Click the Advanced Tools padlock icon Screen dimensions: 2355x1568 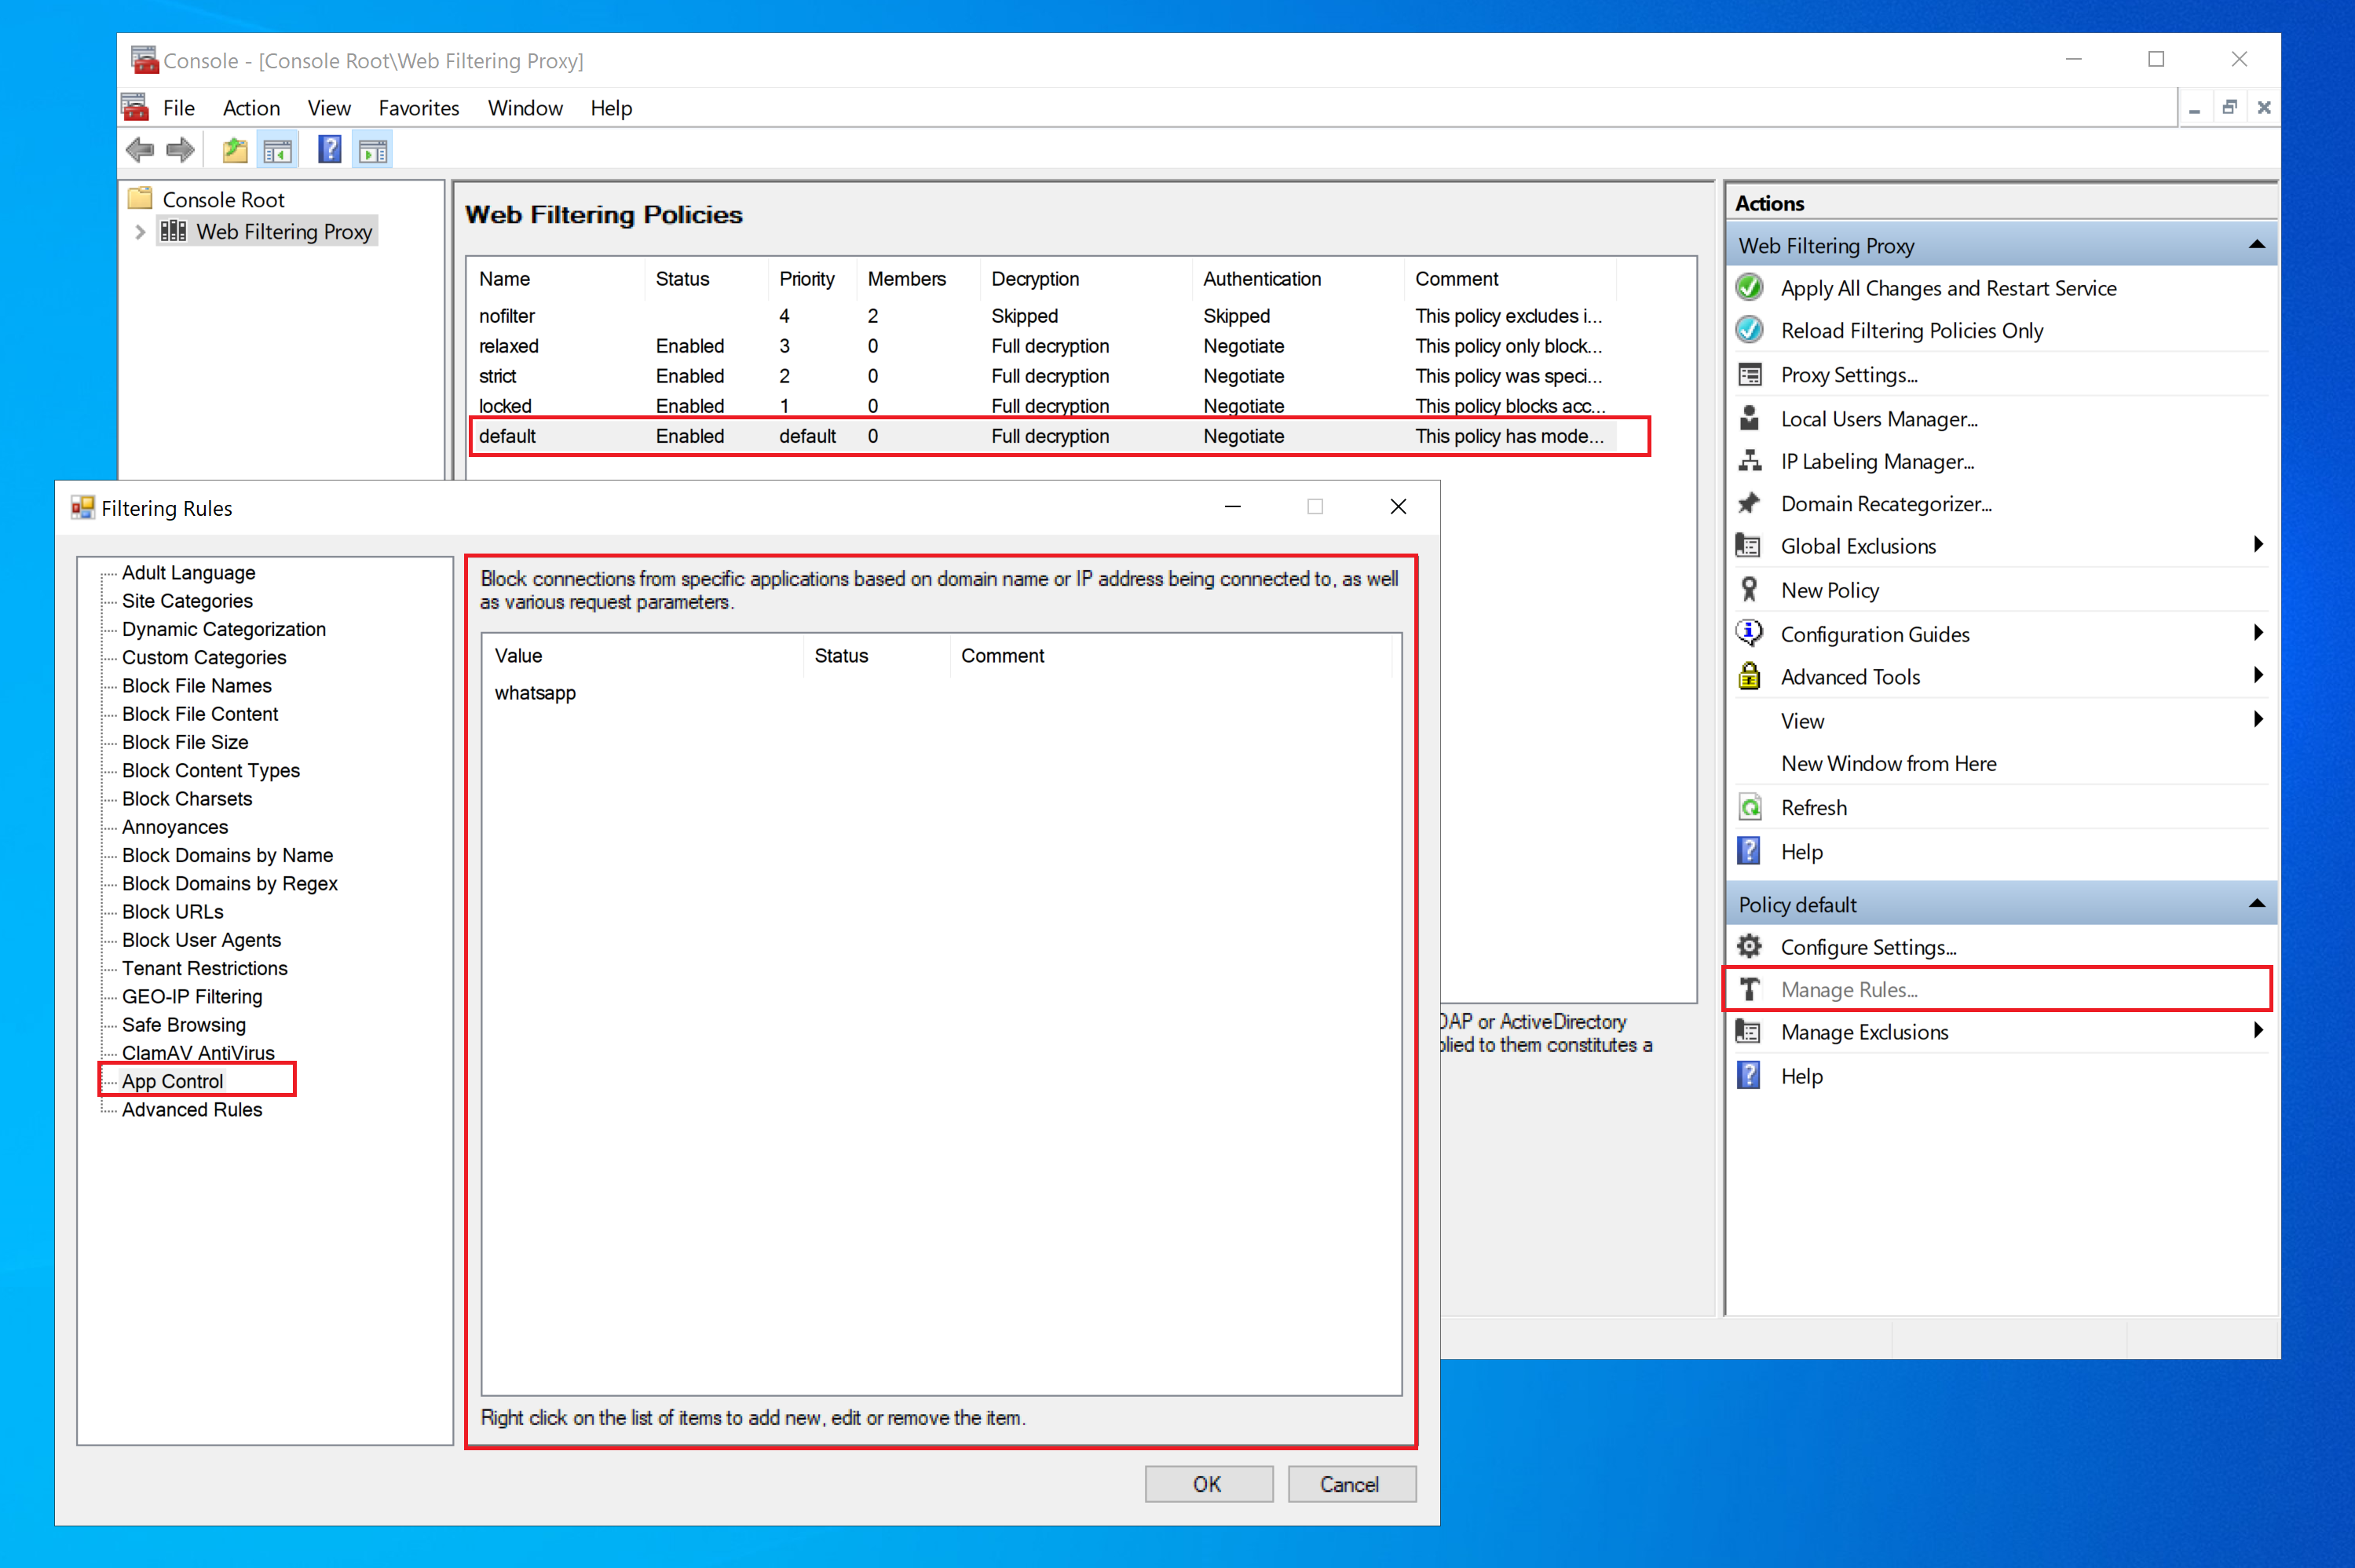tap(1749, 676)
